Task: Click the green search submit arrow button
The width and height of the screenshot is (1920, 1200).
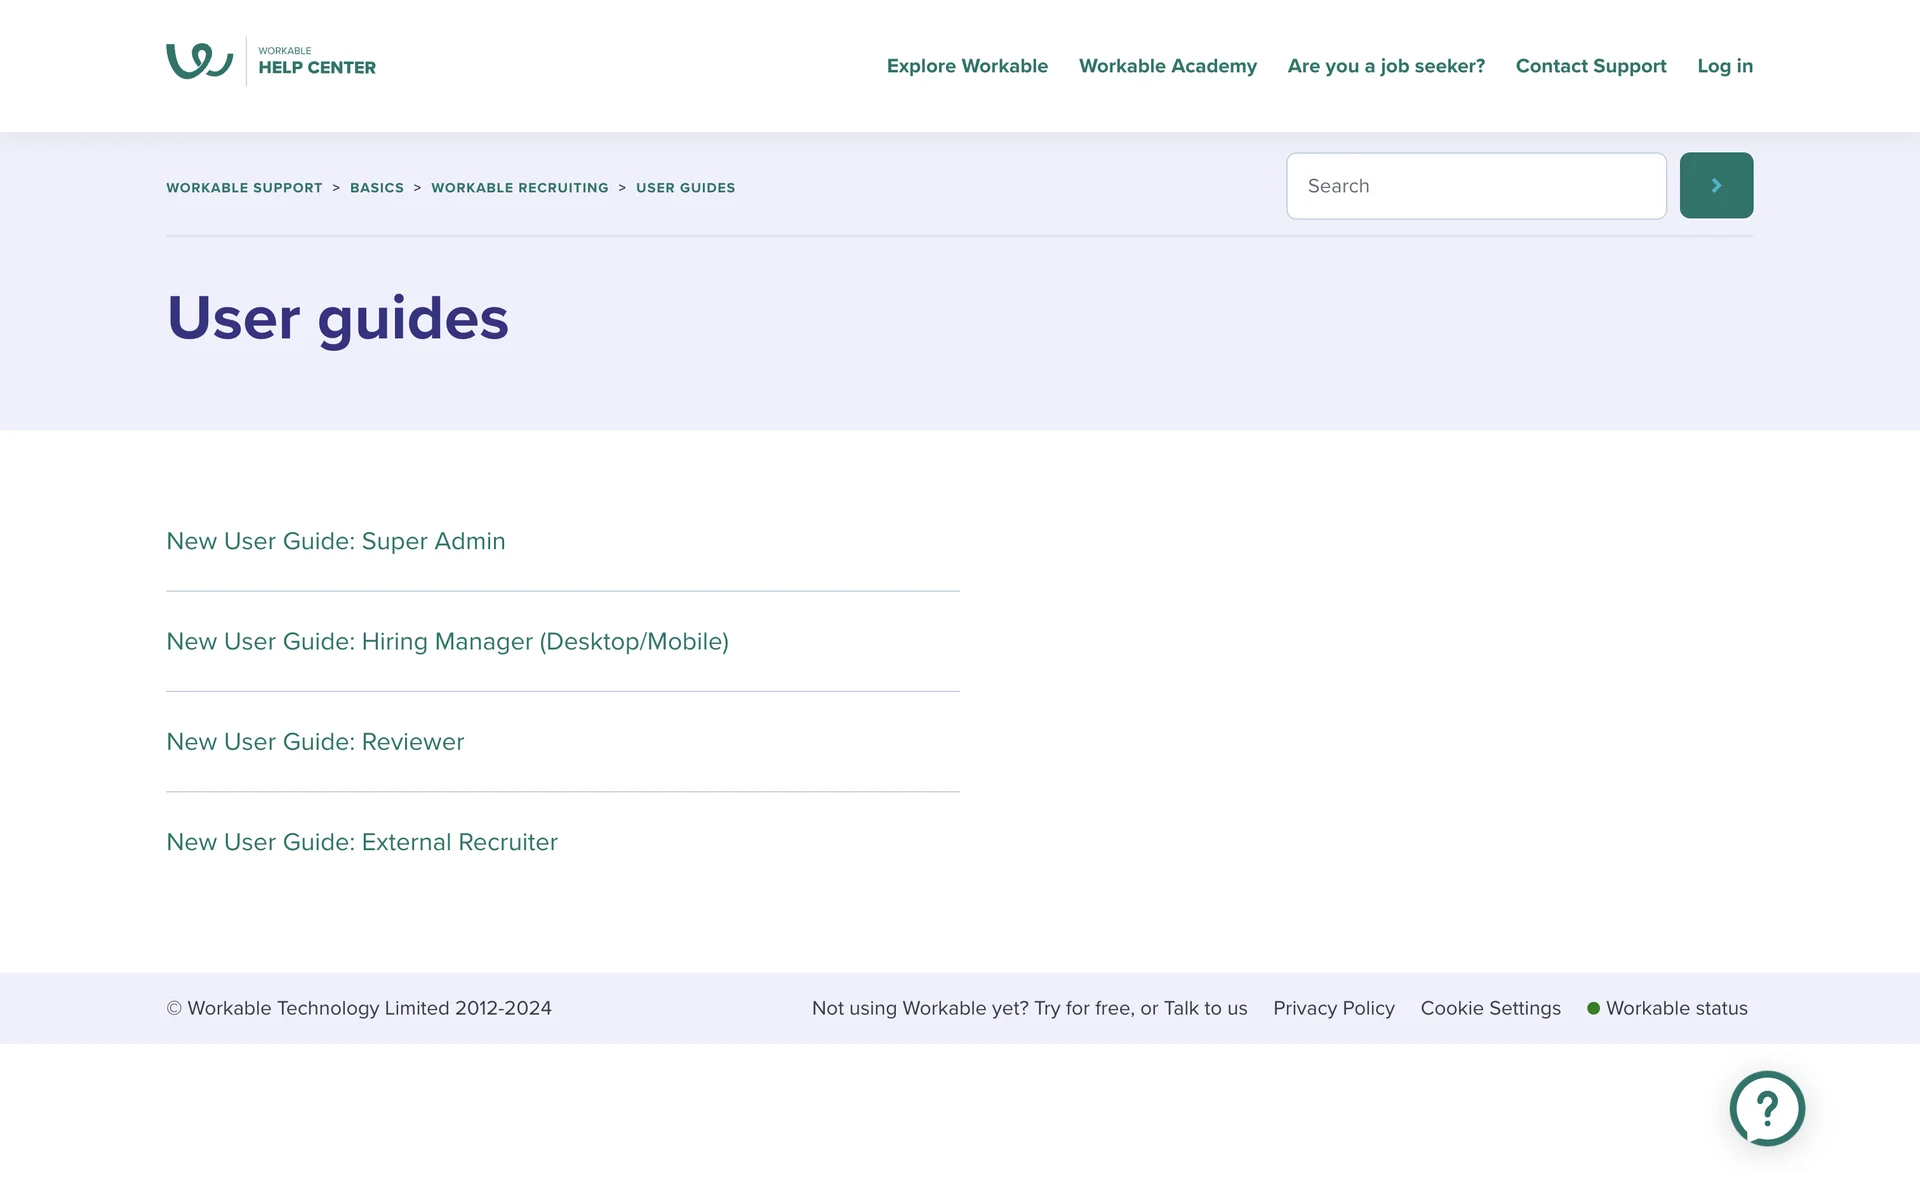Action: pyautogui.click(x=1715, y=185)
